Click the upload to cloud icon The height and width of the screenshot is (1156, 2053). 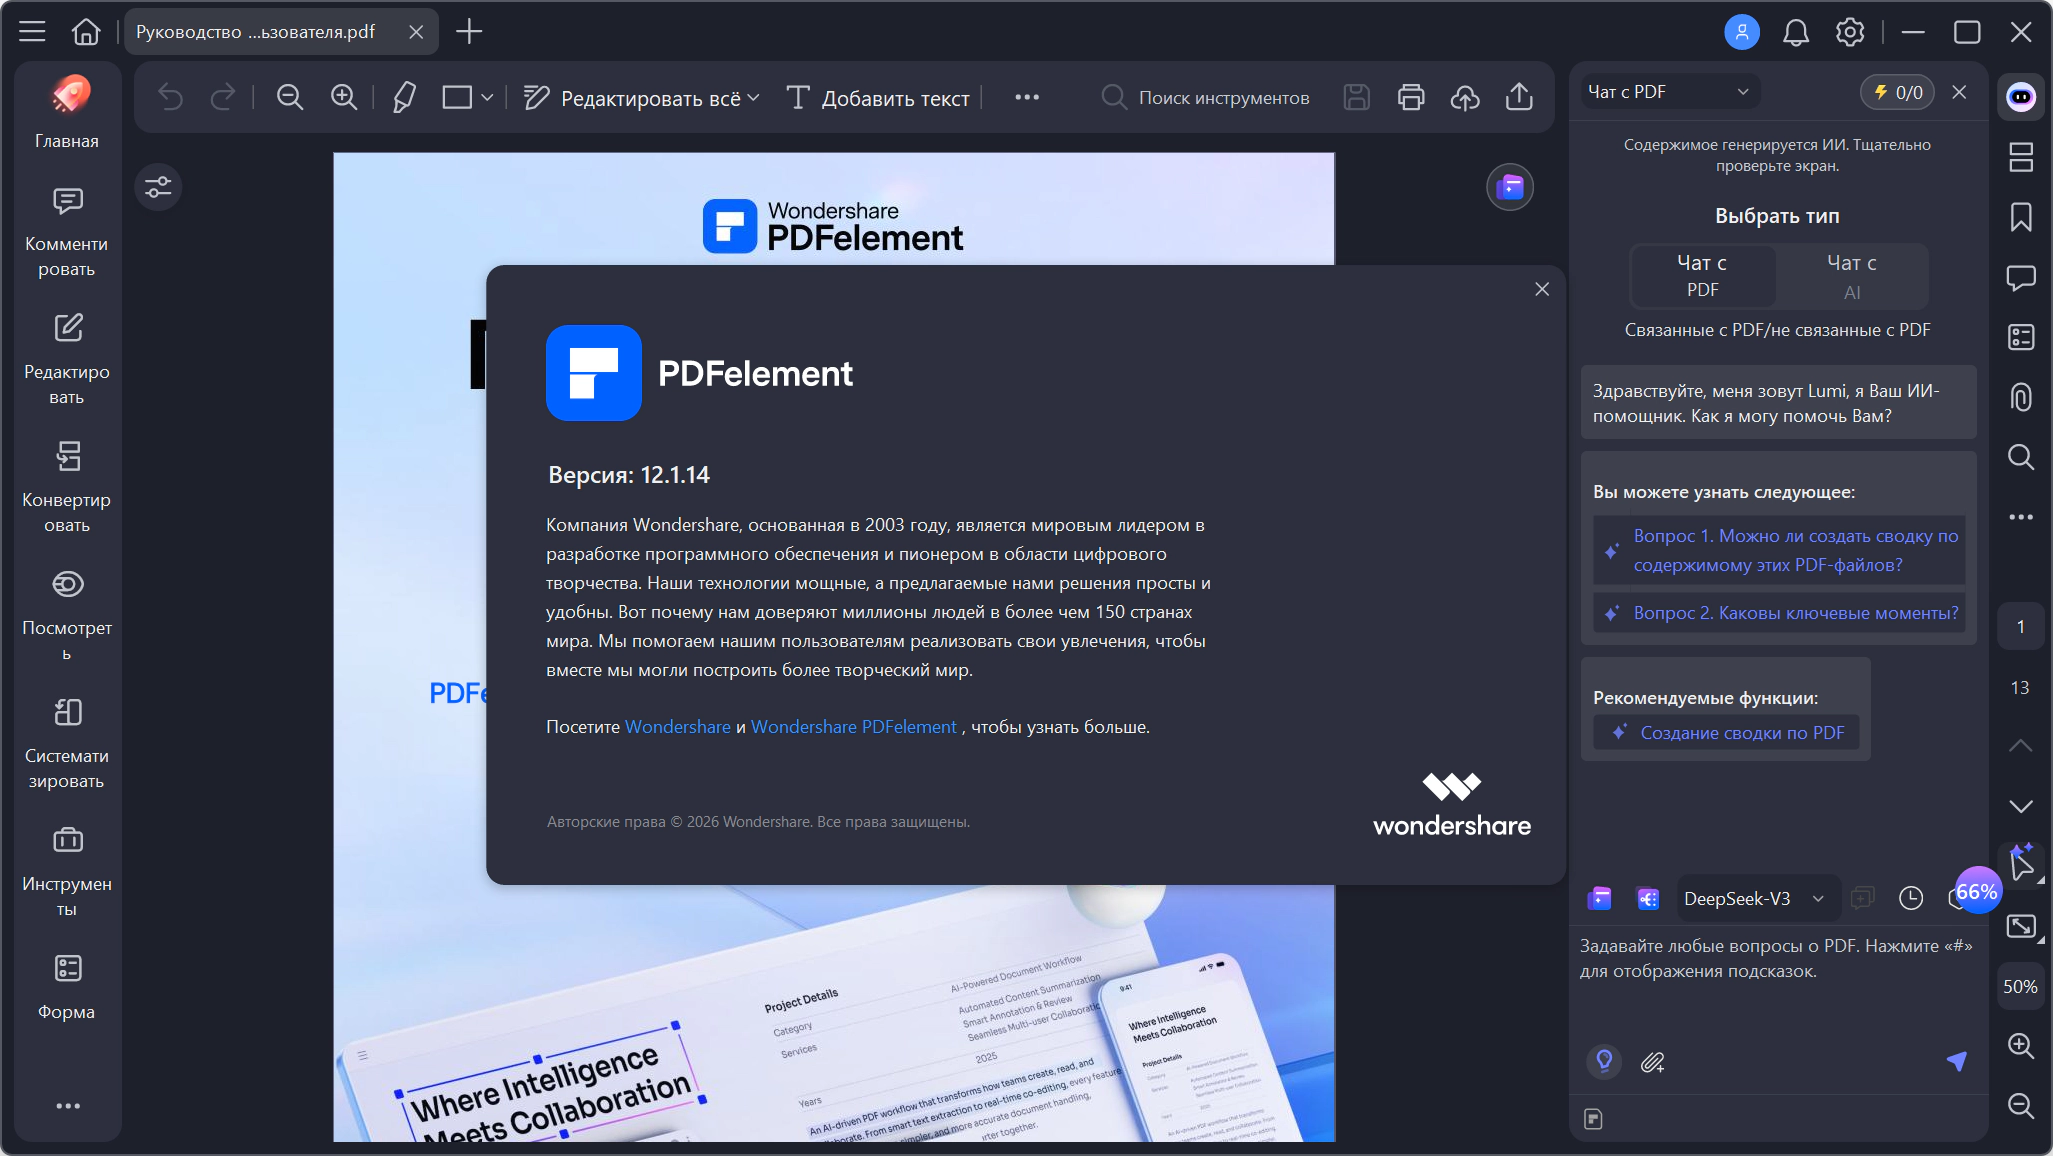pyautogui.click(x=1465, y=97)
